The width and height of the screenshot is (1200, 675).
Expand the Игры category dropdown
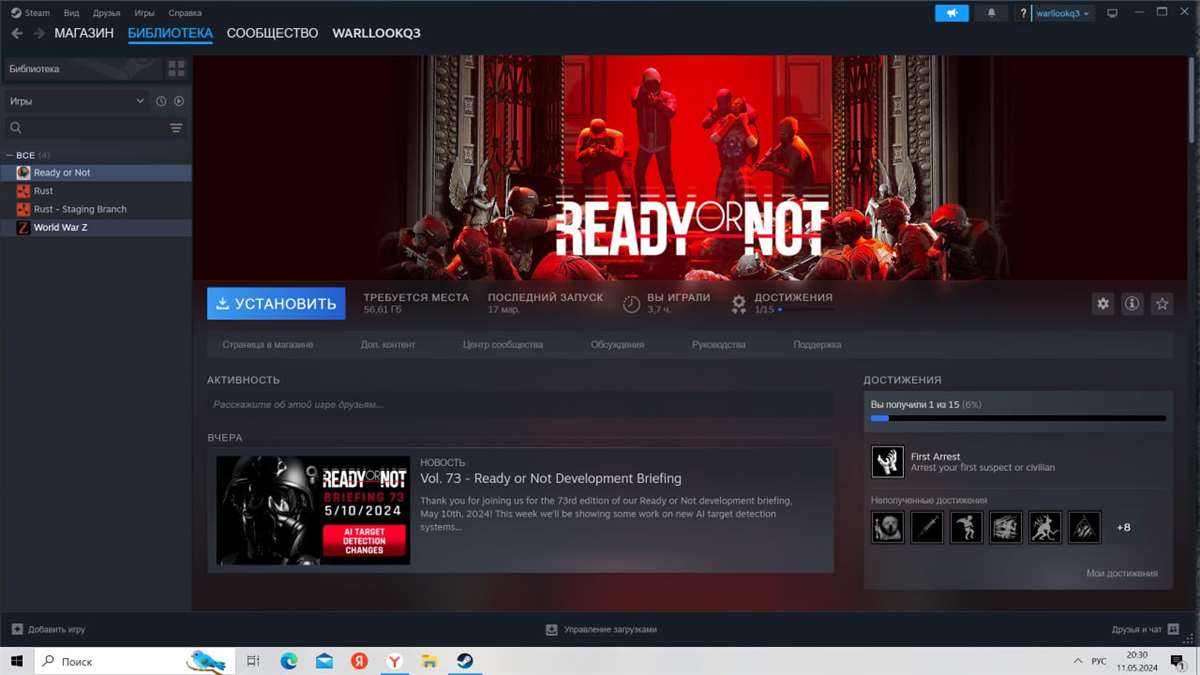pos(140,101)
